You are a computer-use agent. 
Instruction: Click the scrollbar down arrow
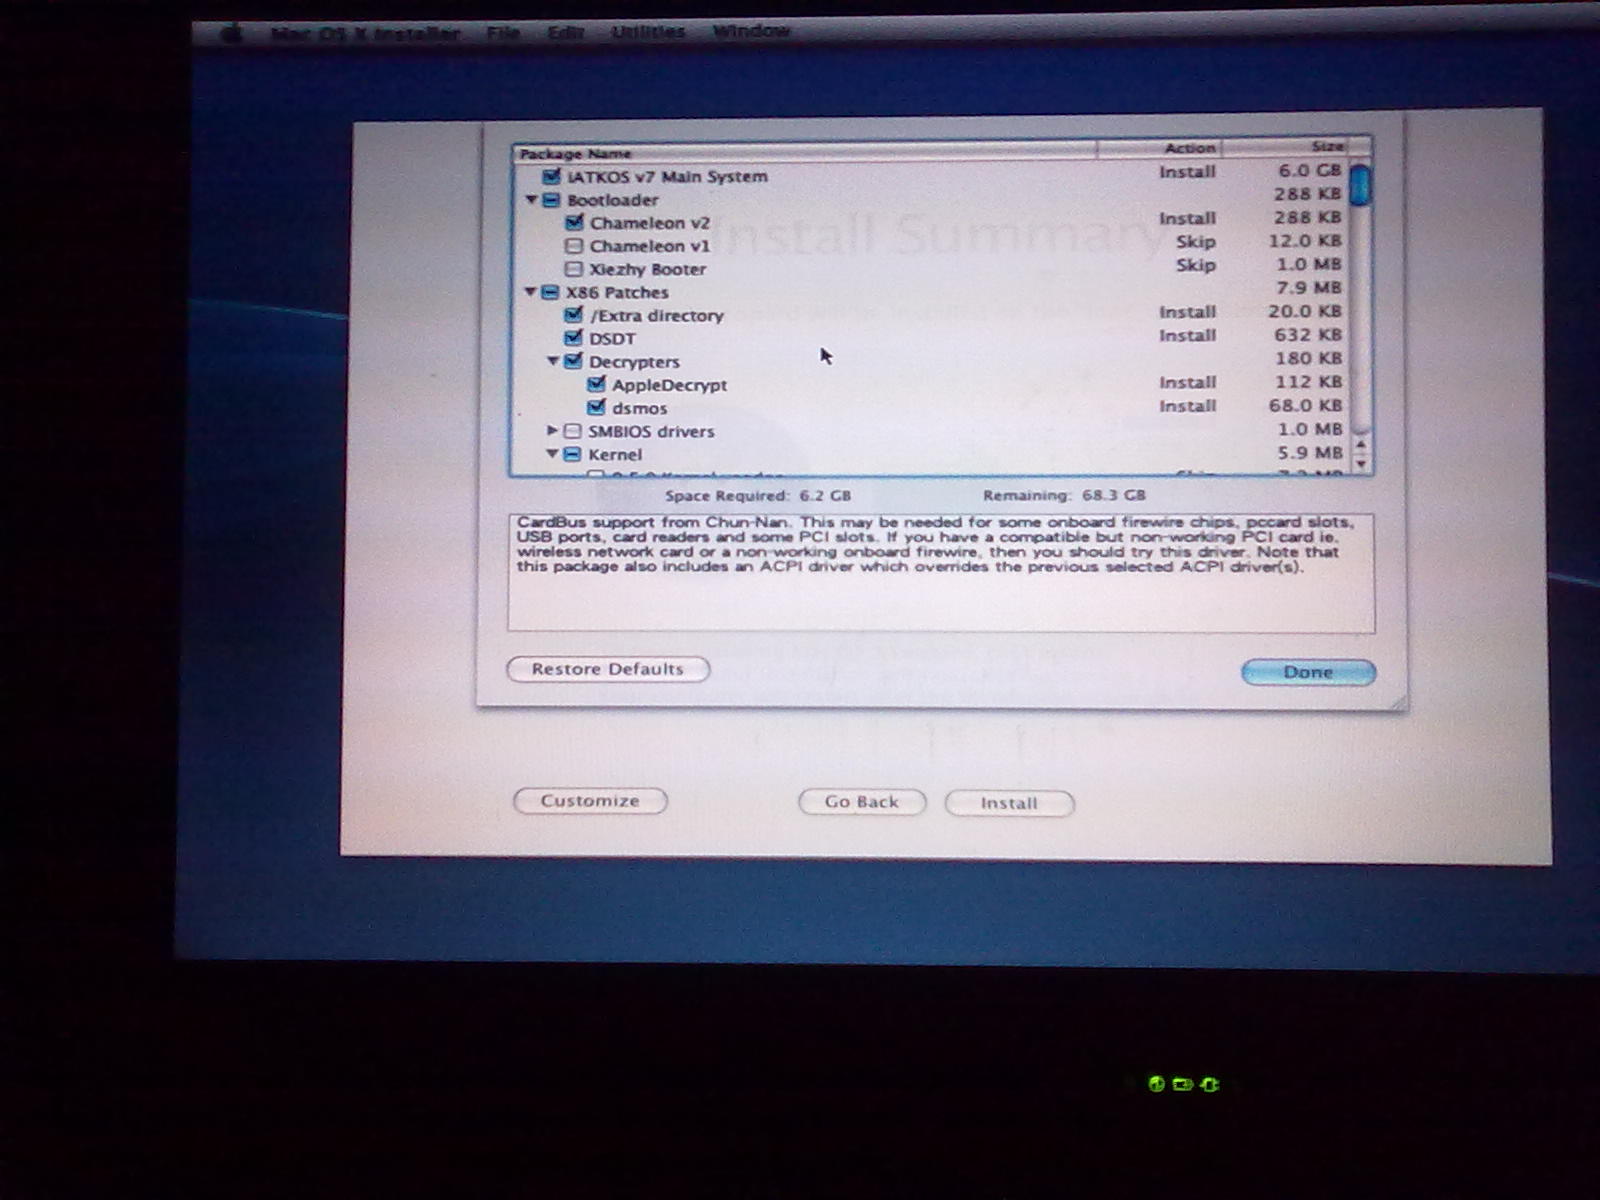pyautogui.click(x=1361, y=463)
